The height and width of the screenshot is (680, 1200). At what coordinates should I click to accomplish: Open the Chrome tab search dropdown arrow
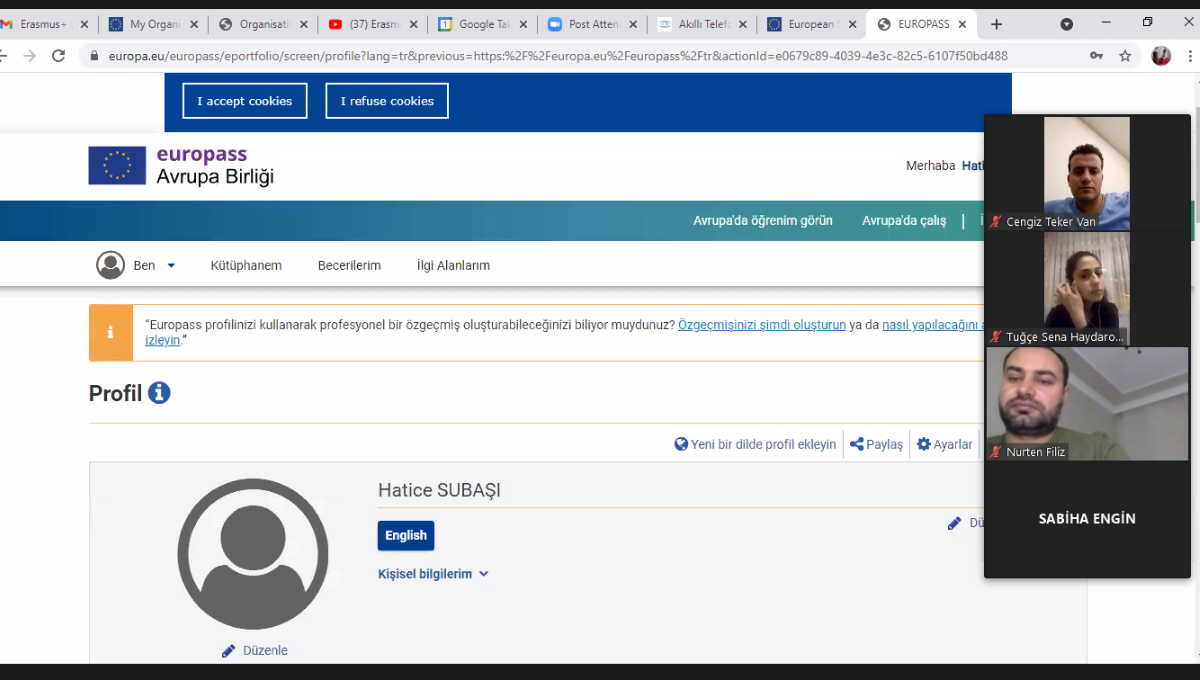point(1066,24)
